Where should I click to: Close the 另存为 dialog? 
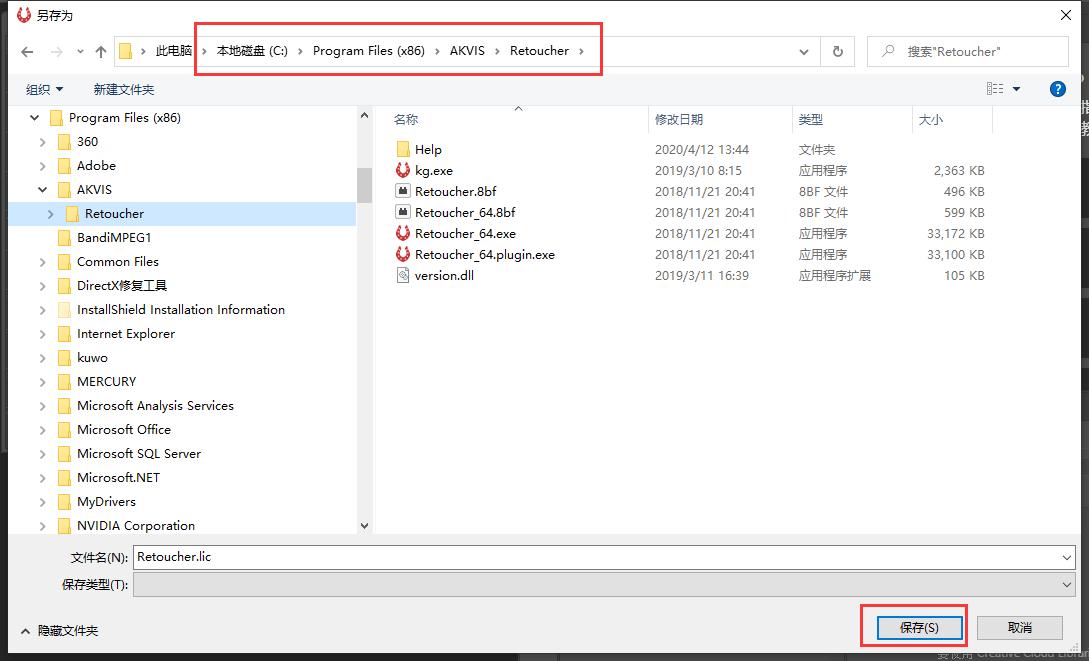(1065, 15)
